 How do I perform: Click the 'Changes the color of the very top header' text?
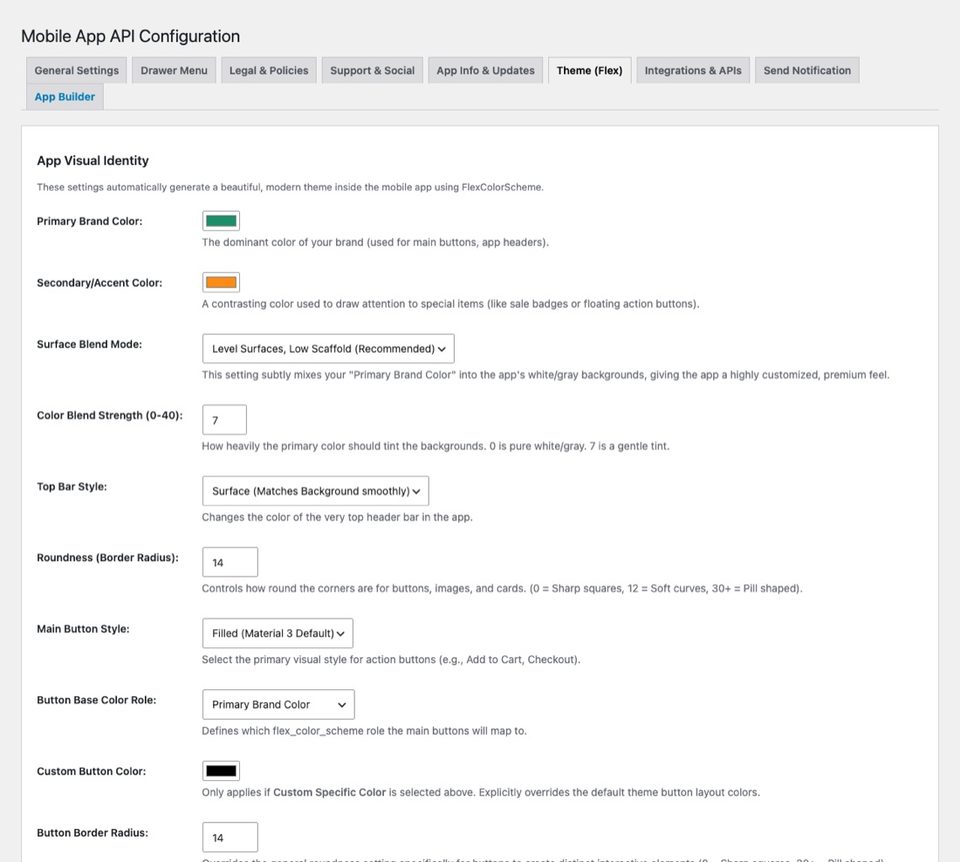(x=337, y=517)
